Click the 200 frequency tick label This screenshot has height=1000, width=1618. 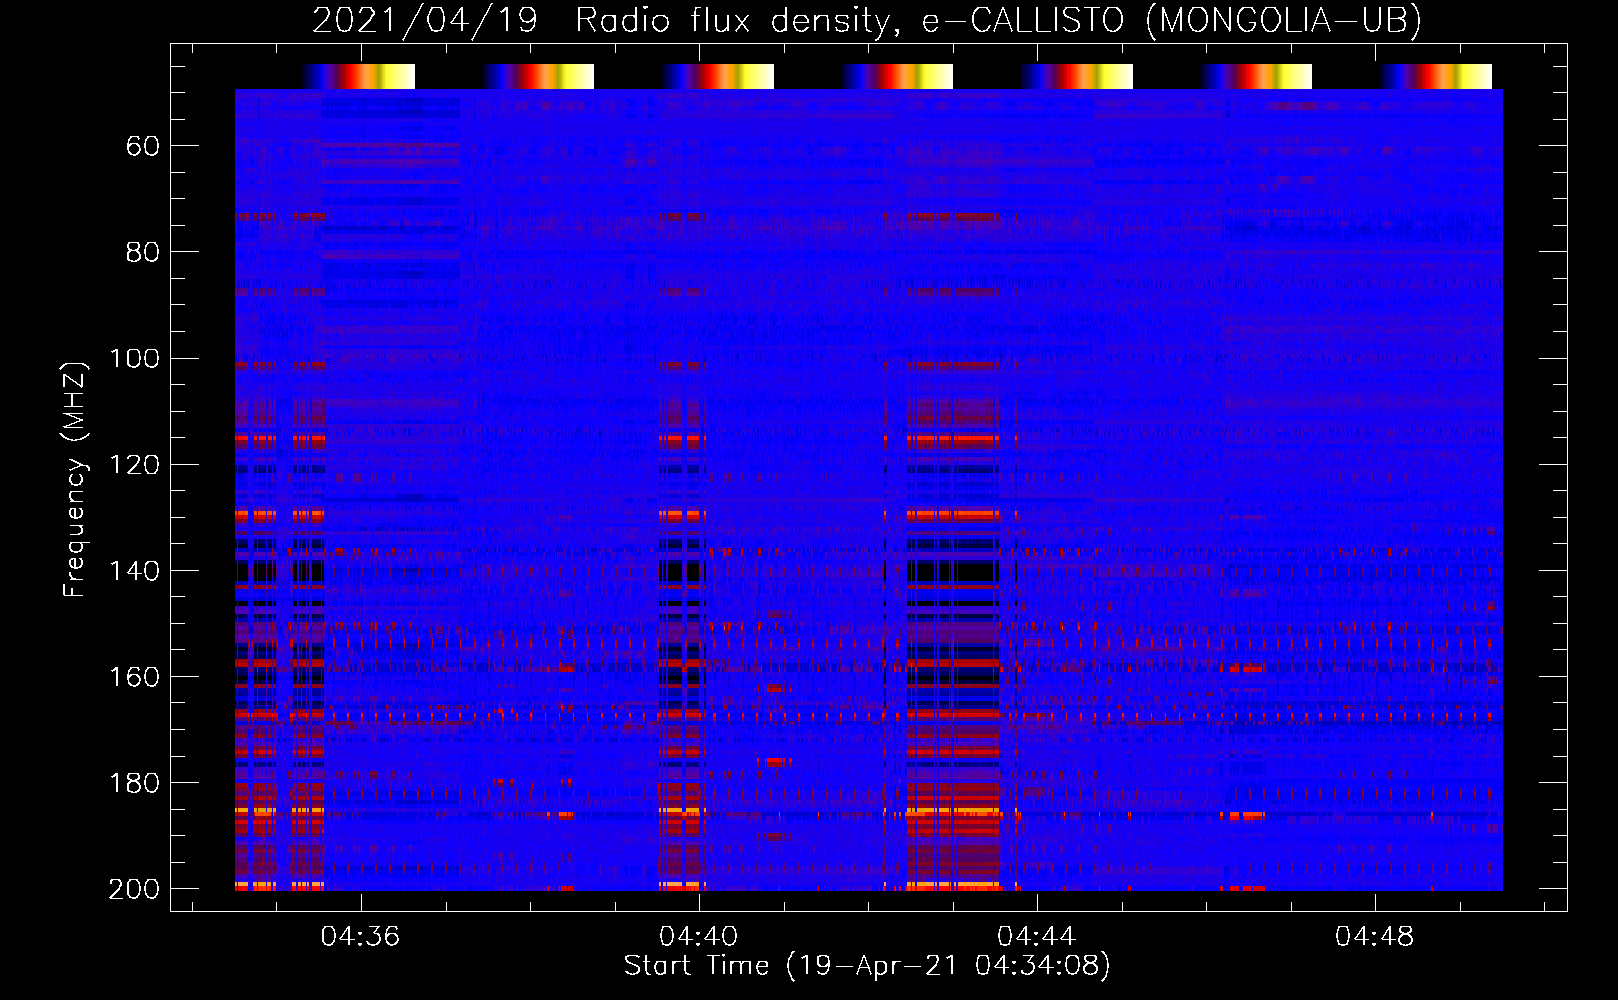pyautogui.click(x=134, y=889)
